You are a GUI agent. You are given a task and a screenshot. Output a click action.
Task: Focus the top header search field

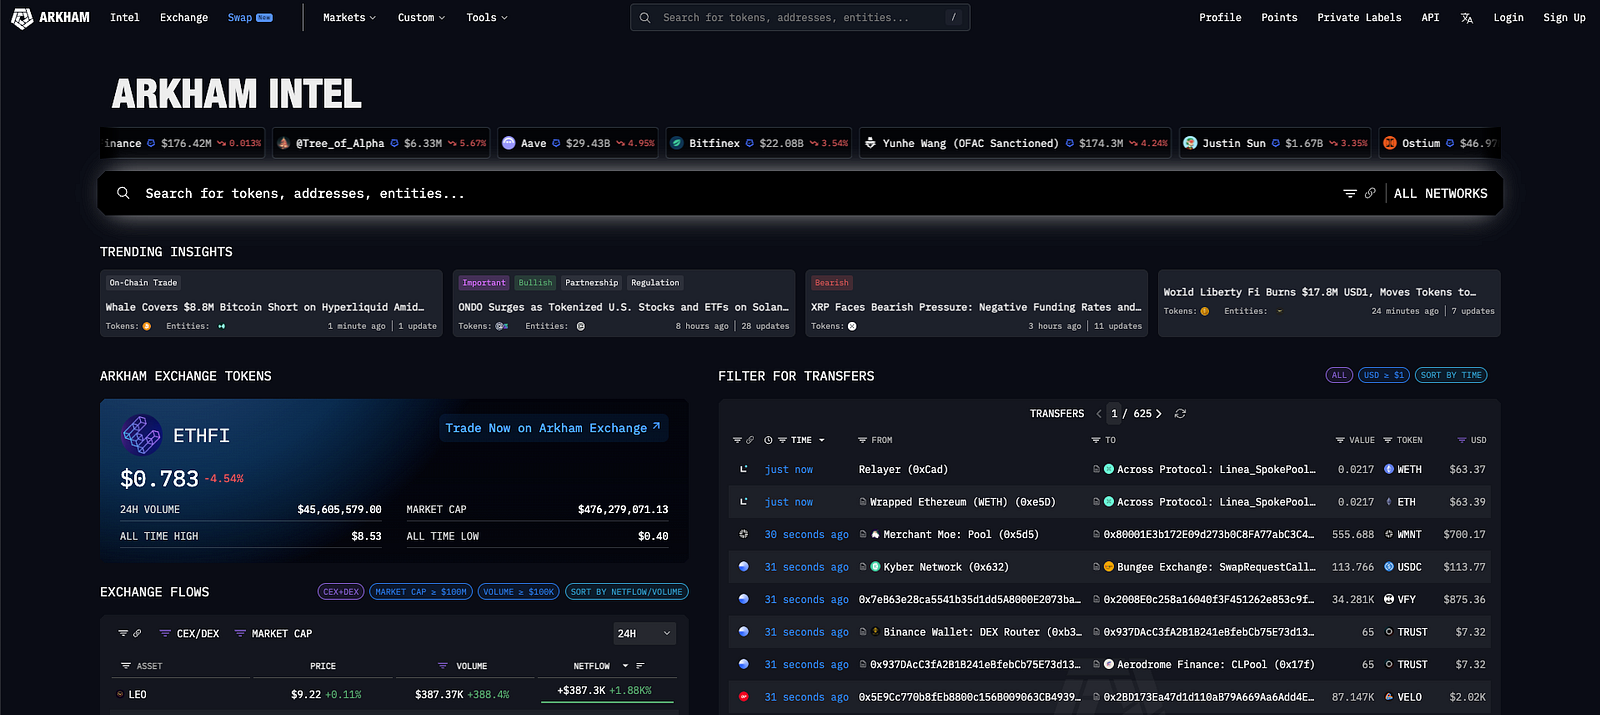[x=800, y=17]
